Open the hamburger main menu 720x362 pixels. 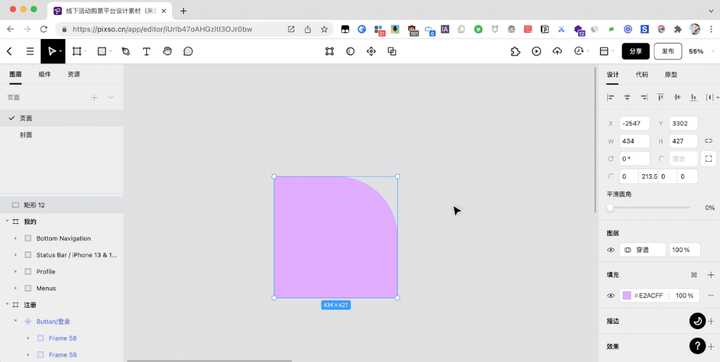tap(30, 51)
